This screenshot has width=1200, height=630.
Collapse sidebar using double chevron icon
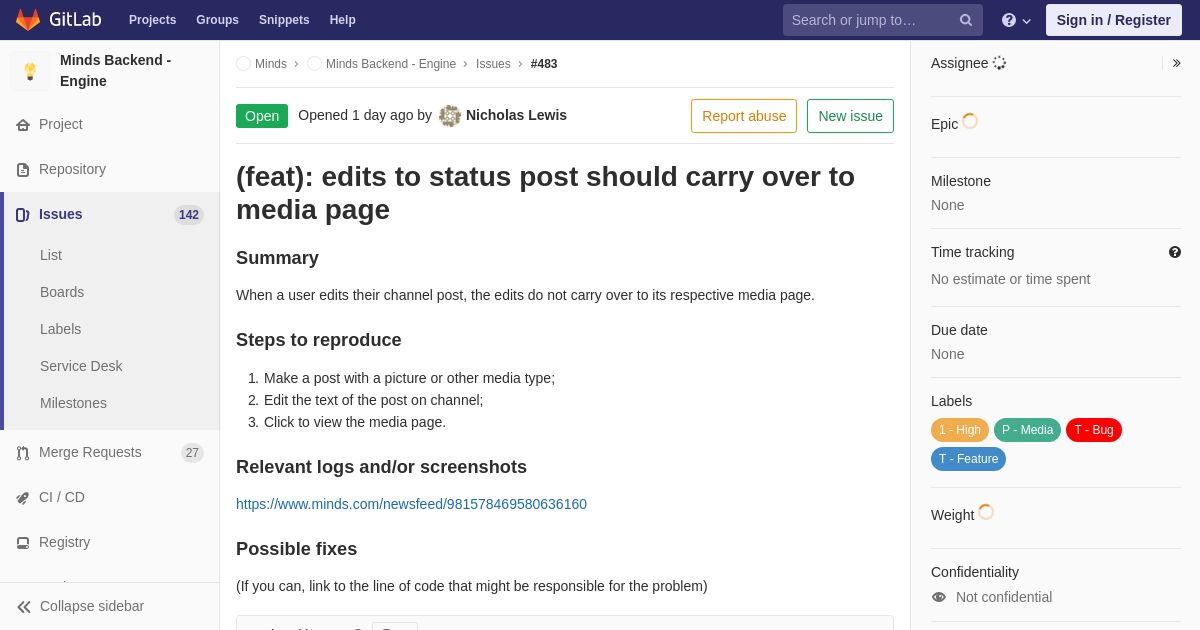point(24,607)
